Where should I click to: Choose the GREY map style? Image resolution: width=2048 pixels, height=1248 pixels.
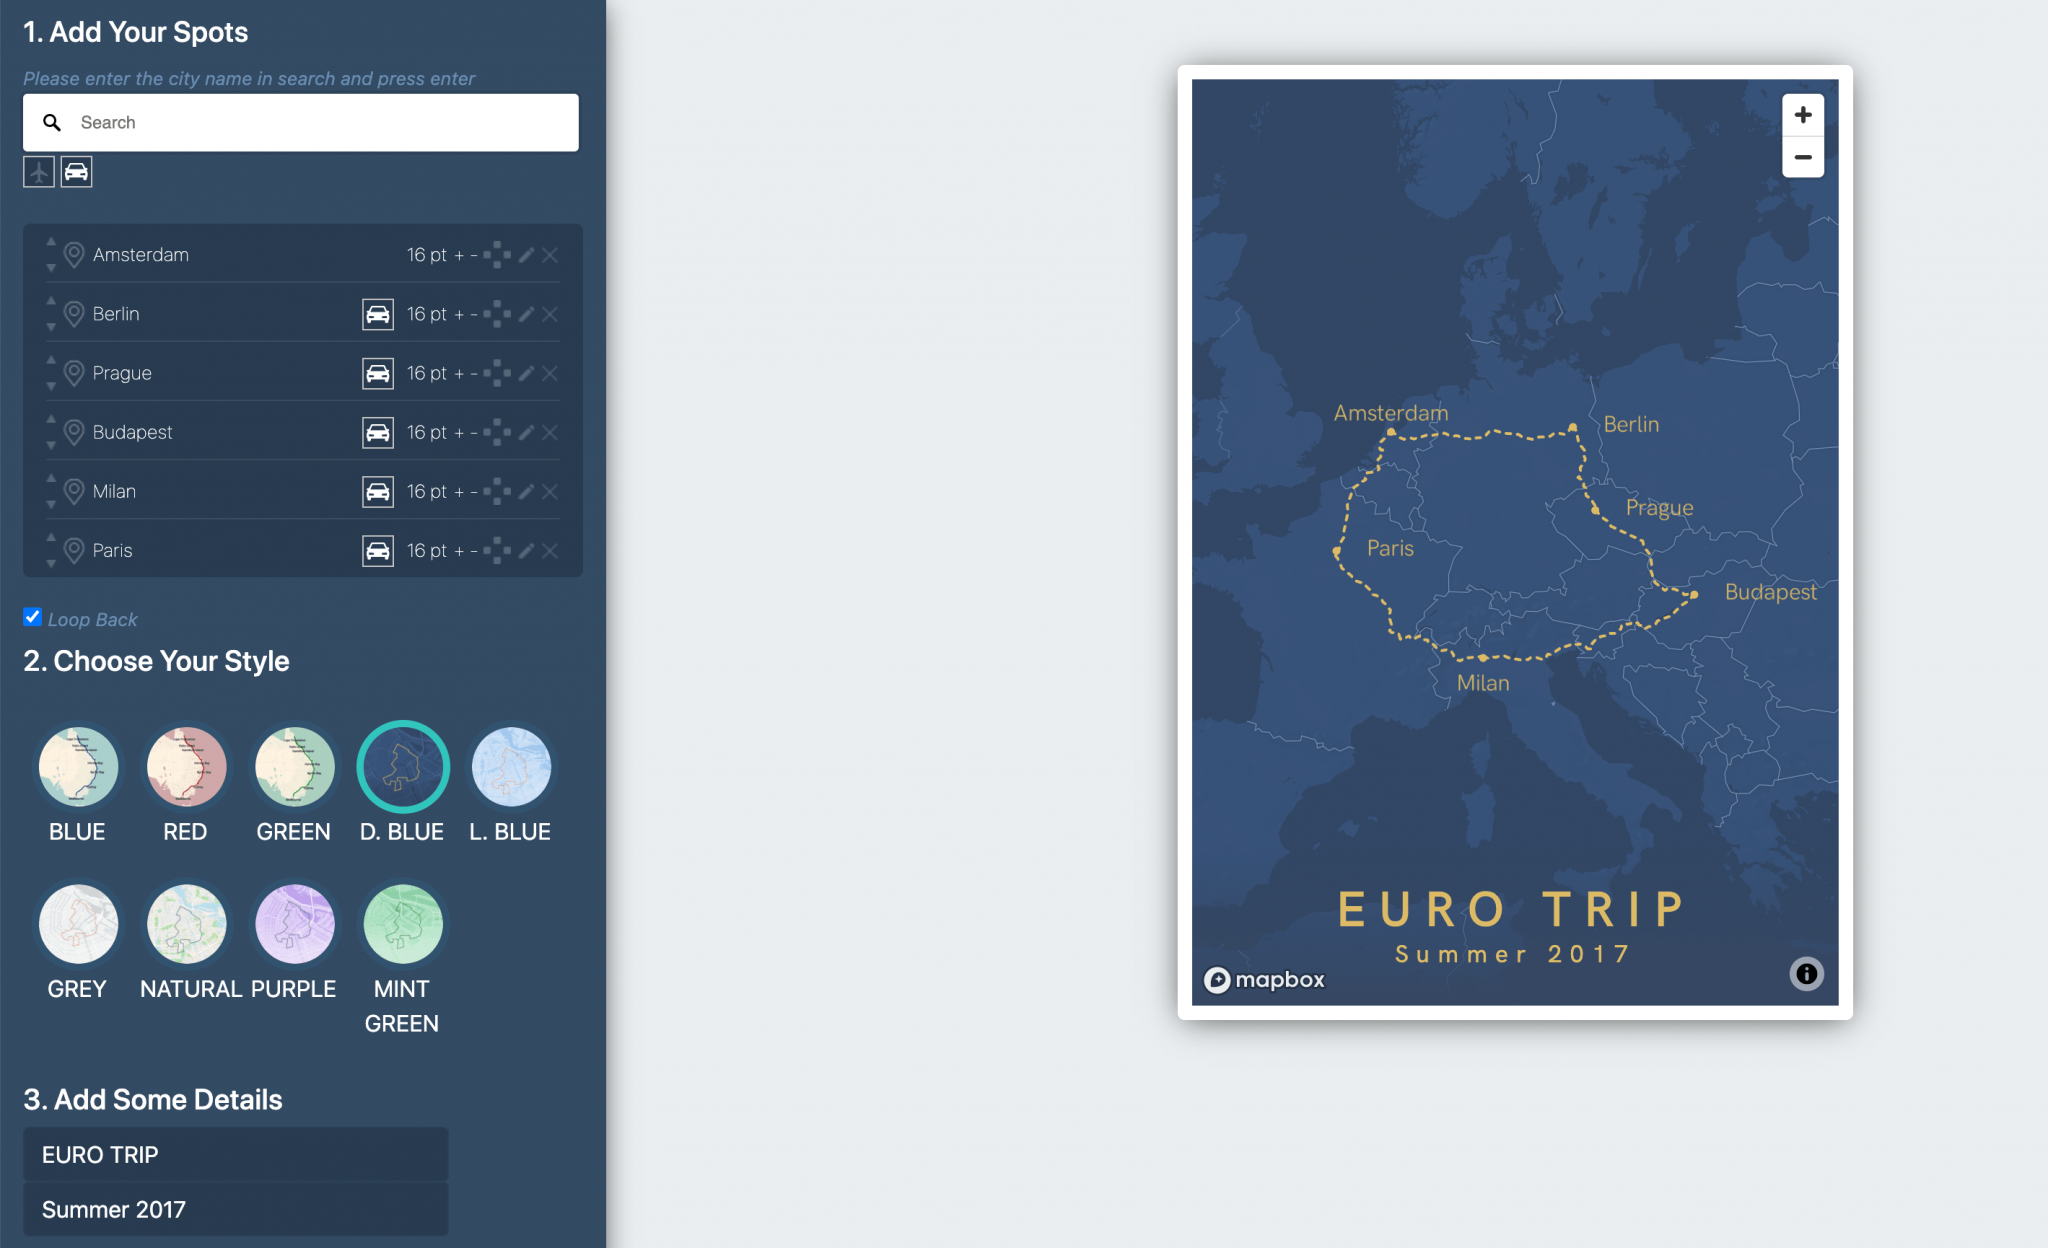point(78,924)
